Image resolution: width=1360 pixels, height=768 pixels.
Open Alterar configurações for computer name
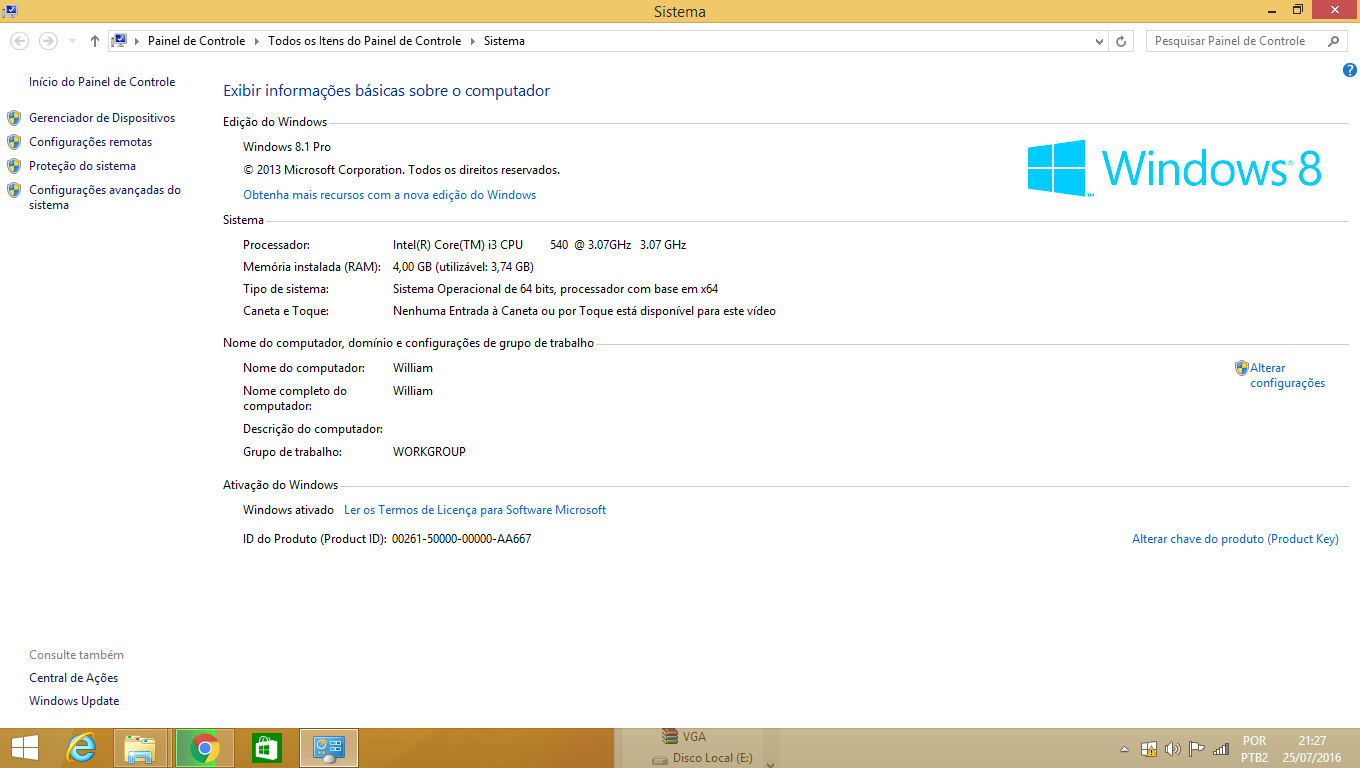coord(1287,375)
